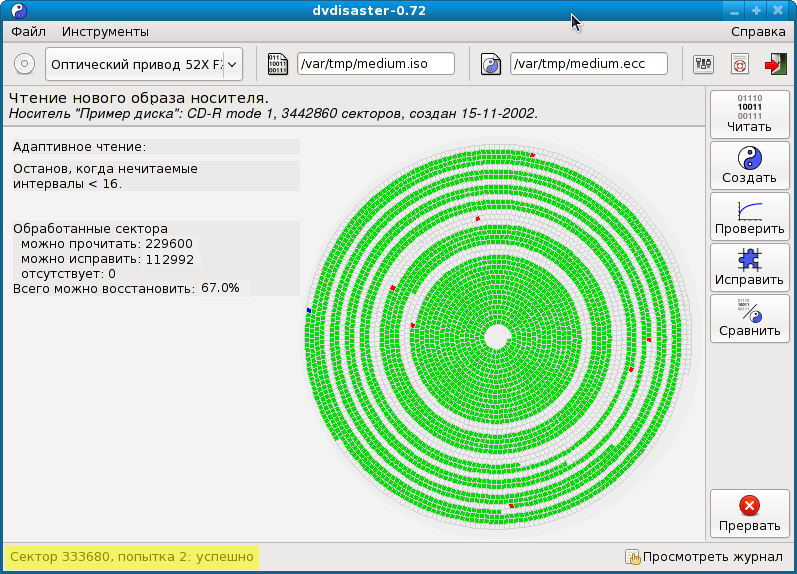Edit the /var/tmp/medium.ecc path field
The width and height of the screenshot is (797, 574).
click(x=589, y=64)
